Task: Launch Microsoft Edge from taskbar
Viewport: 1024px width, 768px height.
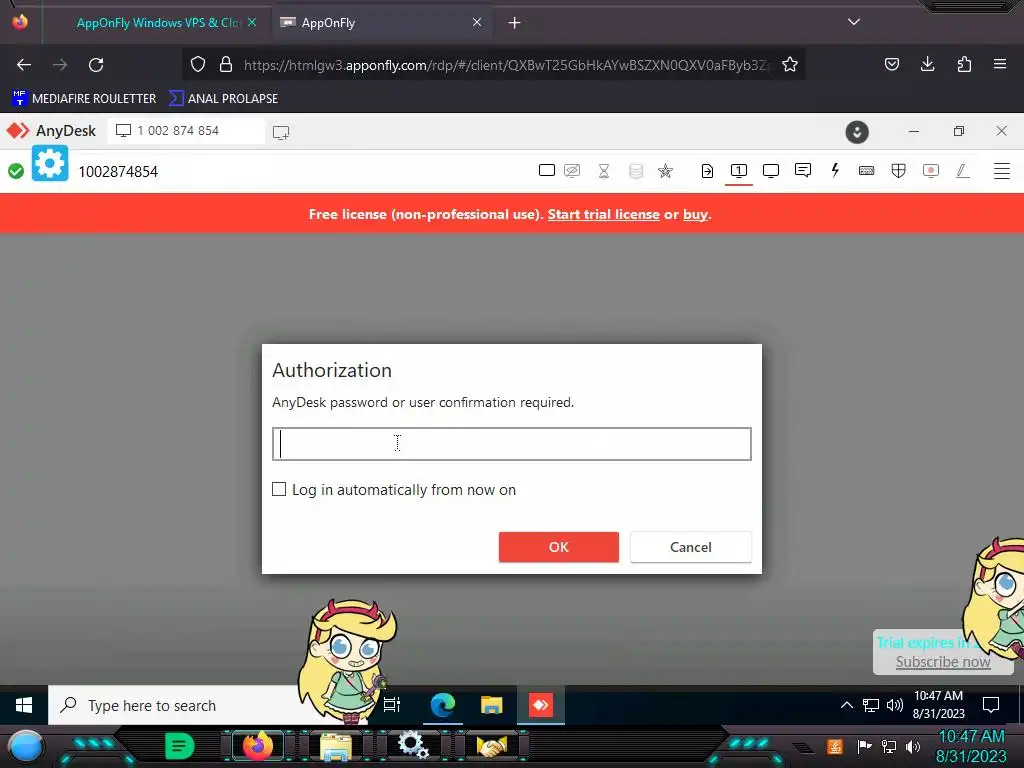Action: click(x=443, y=705)
